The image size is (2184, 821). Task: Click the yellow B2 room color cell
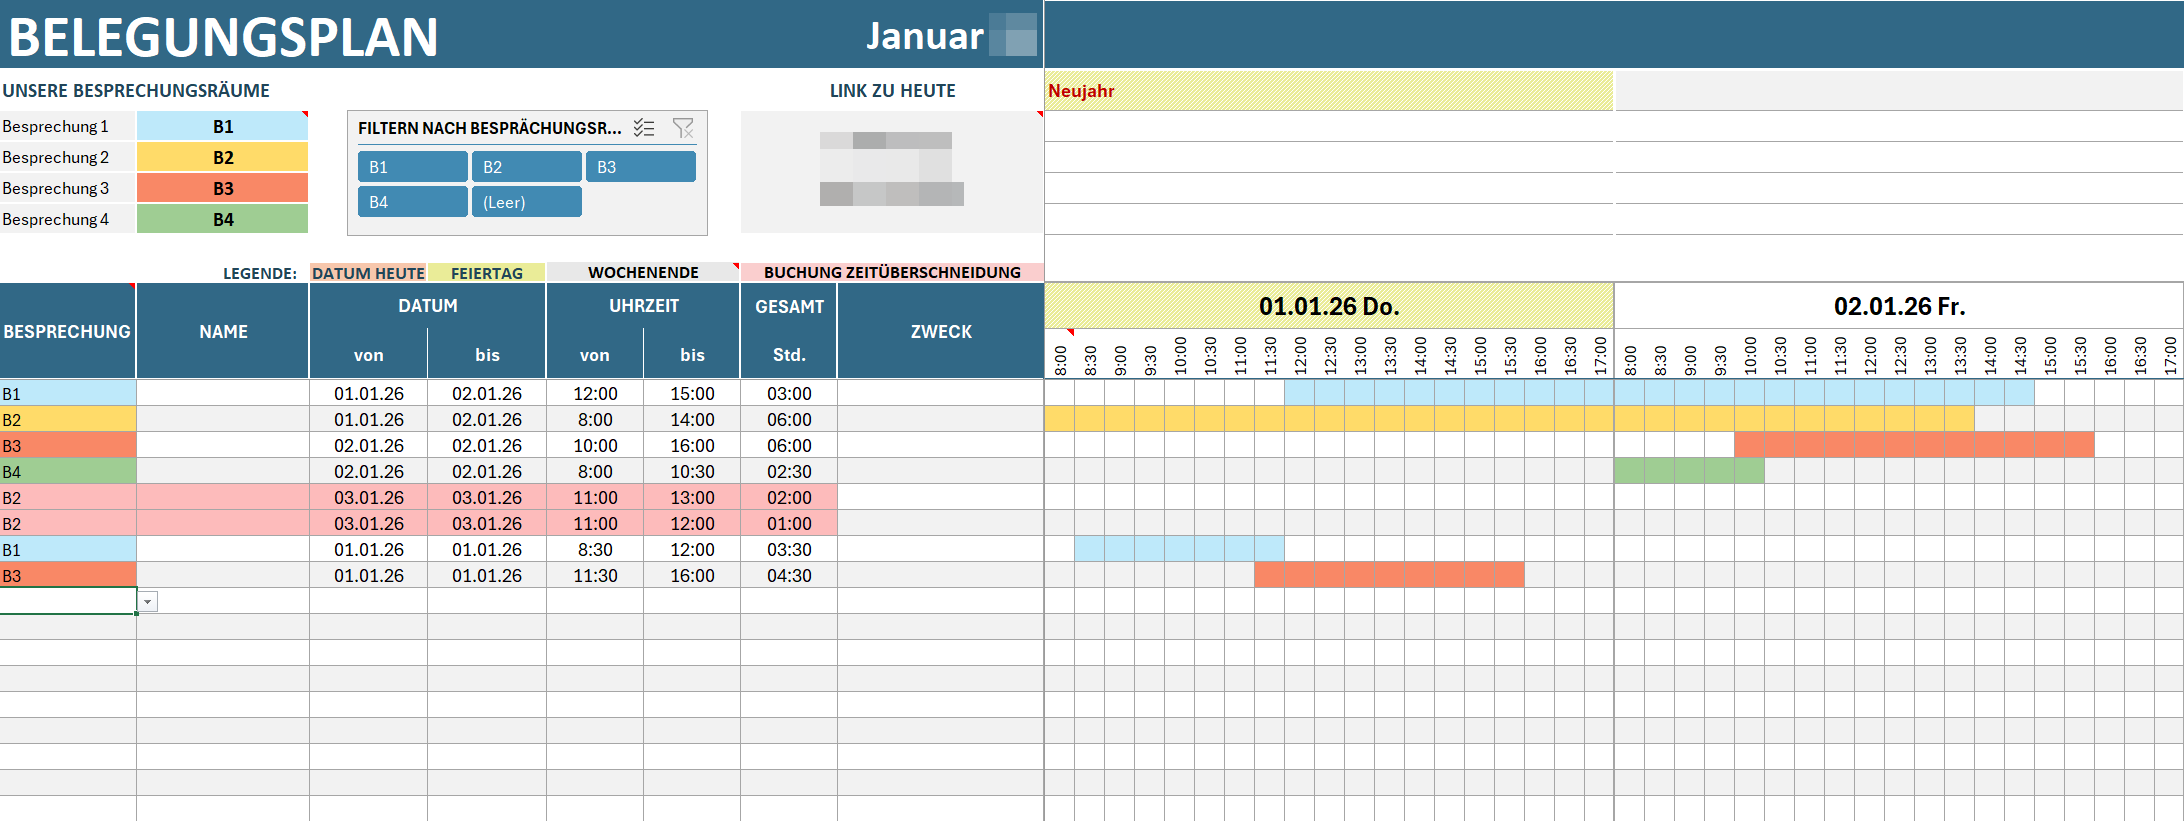[222, 158]
